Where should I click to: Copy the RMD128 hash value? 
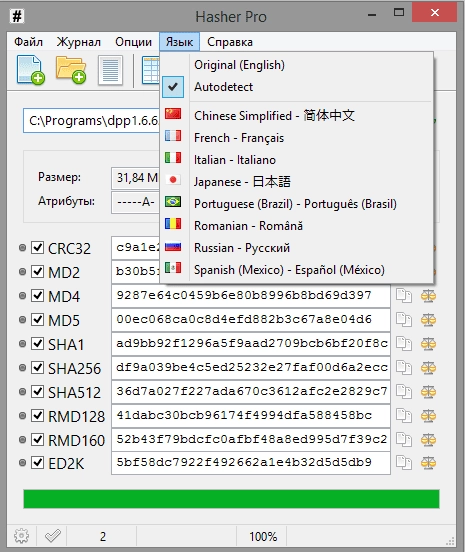[x=404, y=415]
